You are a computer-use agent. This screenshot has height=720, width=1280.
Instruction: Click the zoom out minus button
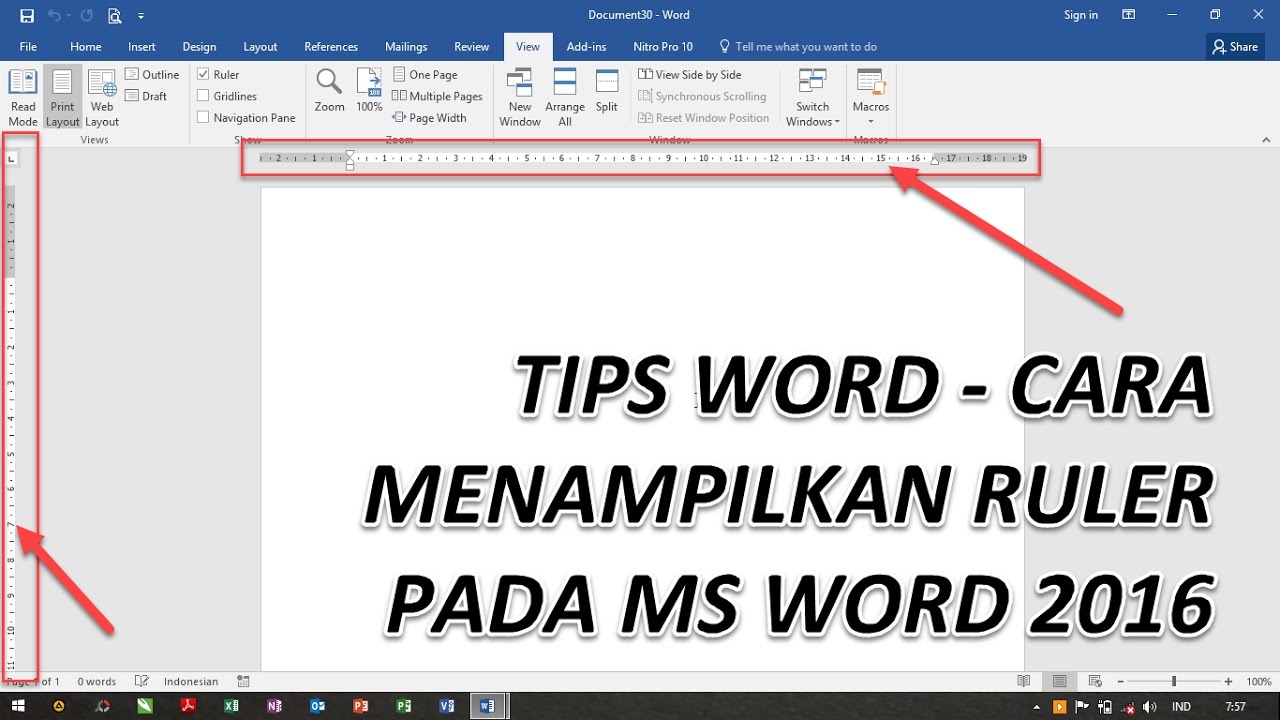[1120, 682]
